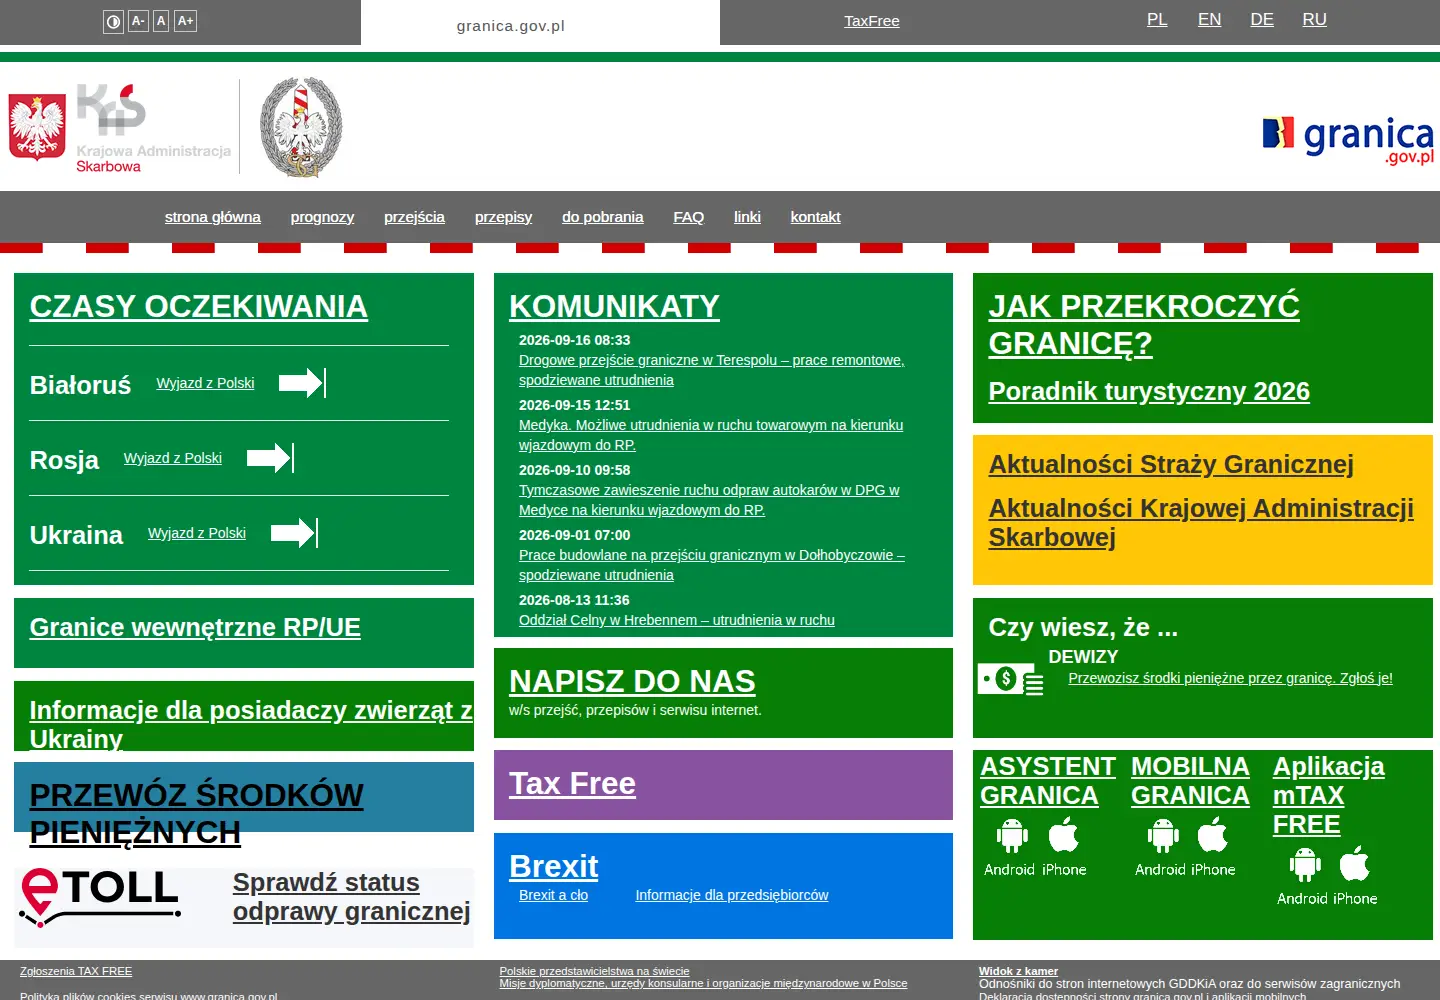Open Android download for Mobilna Granica
Viewport: 1440px width, 1000px height.
pos(1162,847)
